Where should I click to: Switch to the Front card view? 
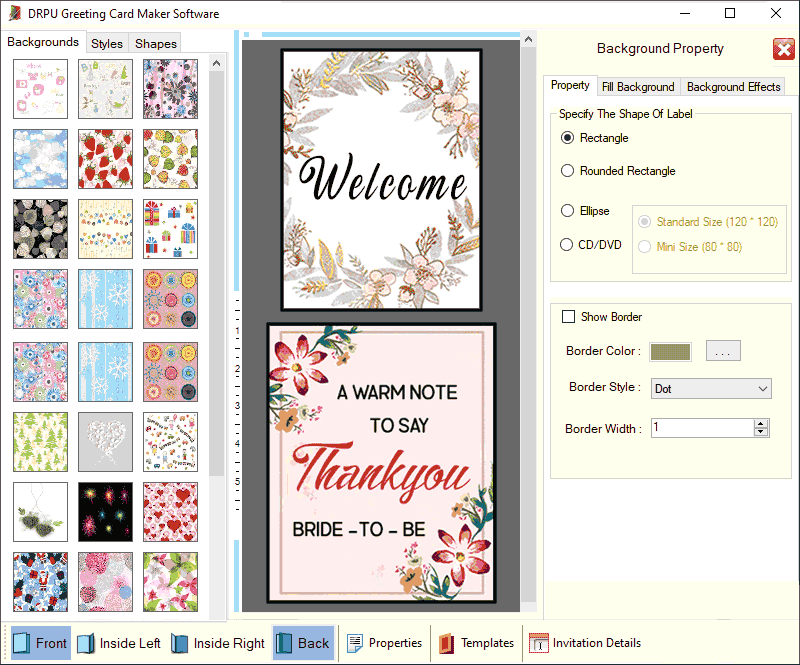[x=40, y=643]
